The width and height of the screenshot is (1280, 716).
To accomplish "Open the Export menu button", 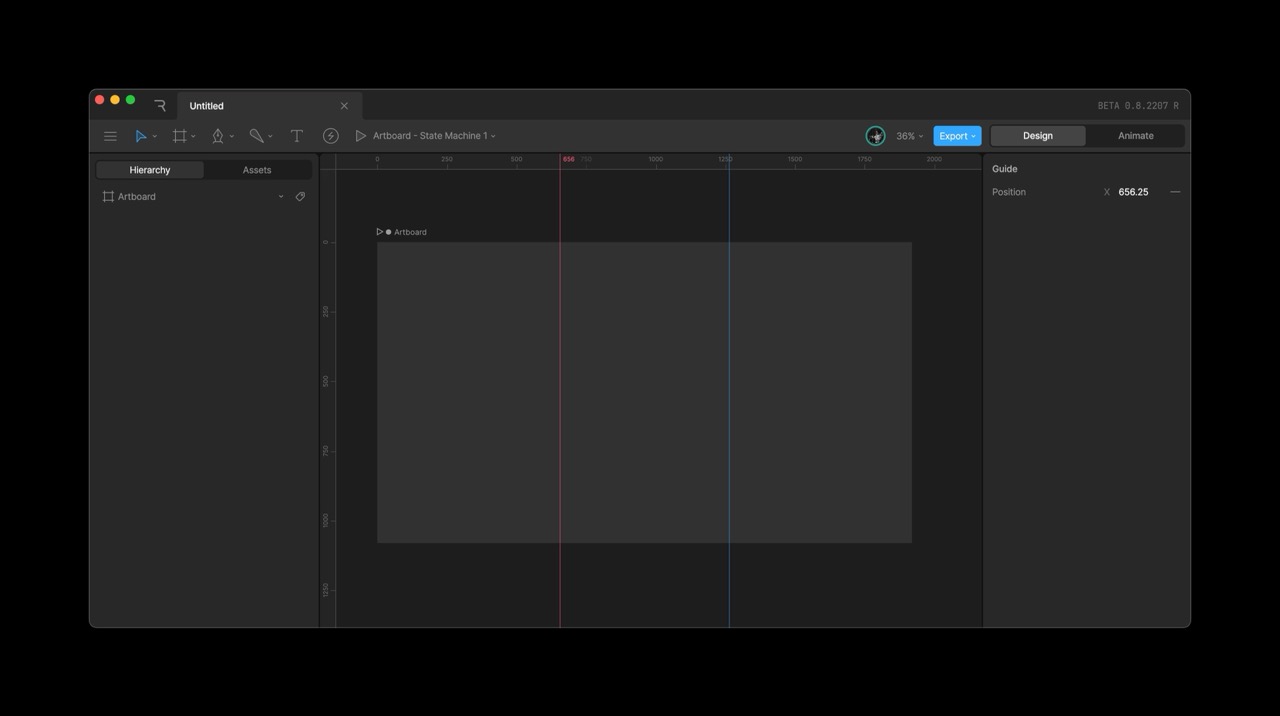I will [x=957, y=136].
